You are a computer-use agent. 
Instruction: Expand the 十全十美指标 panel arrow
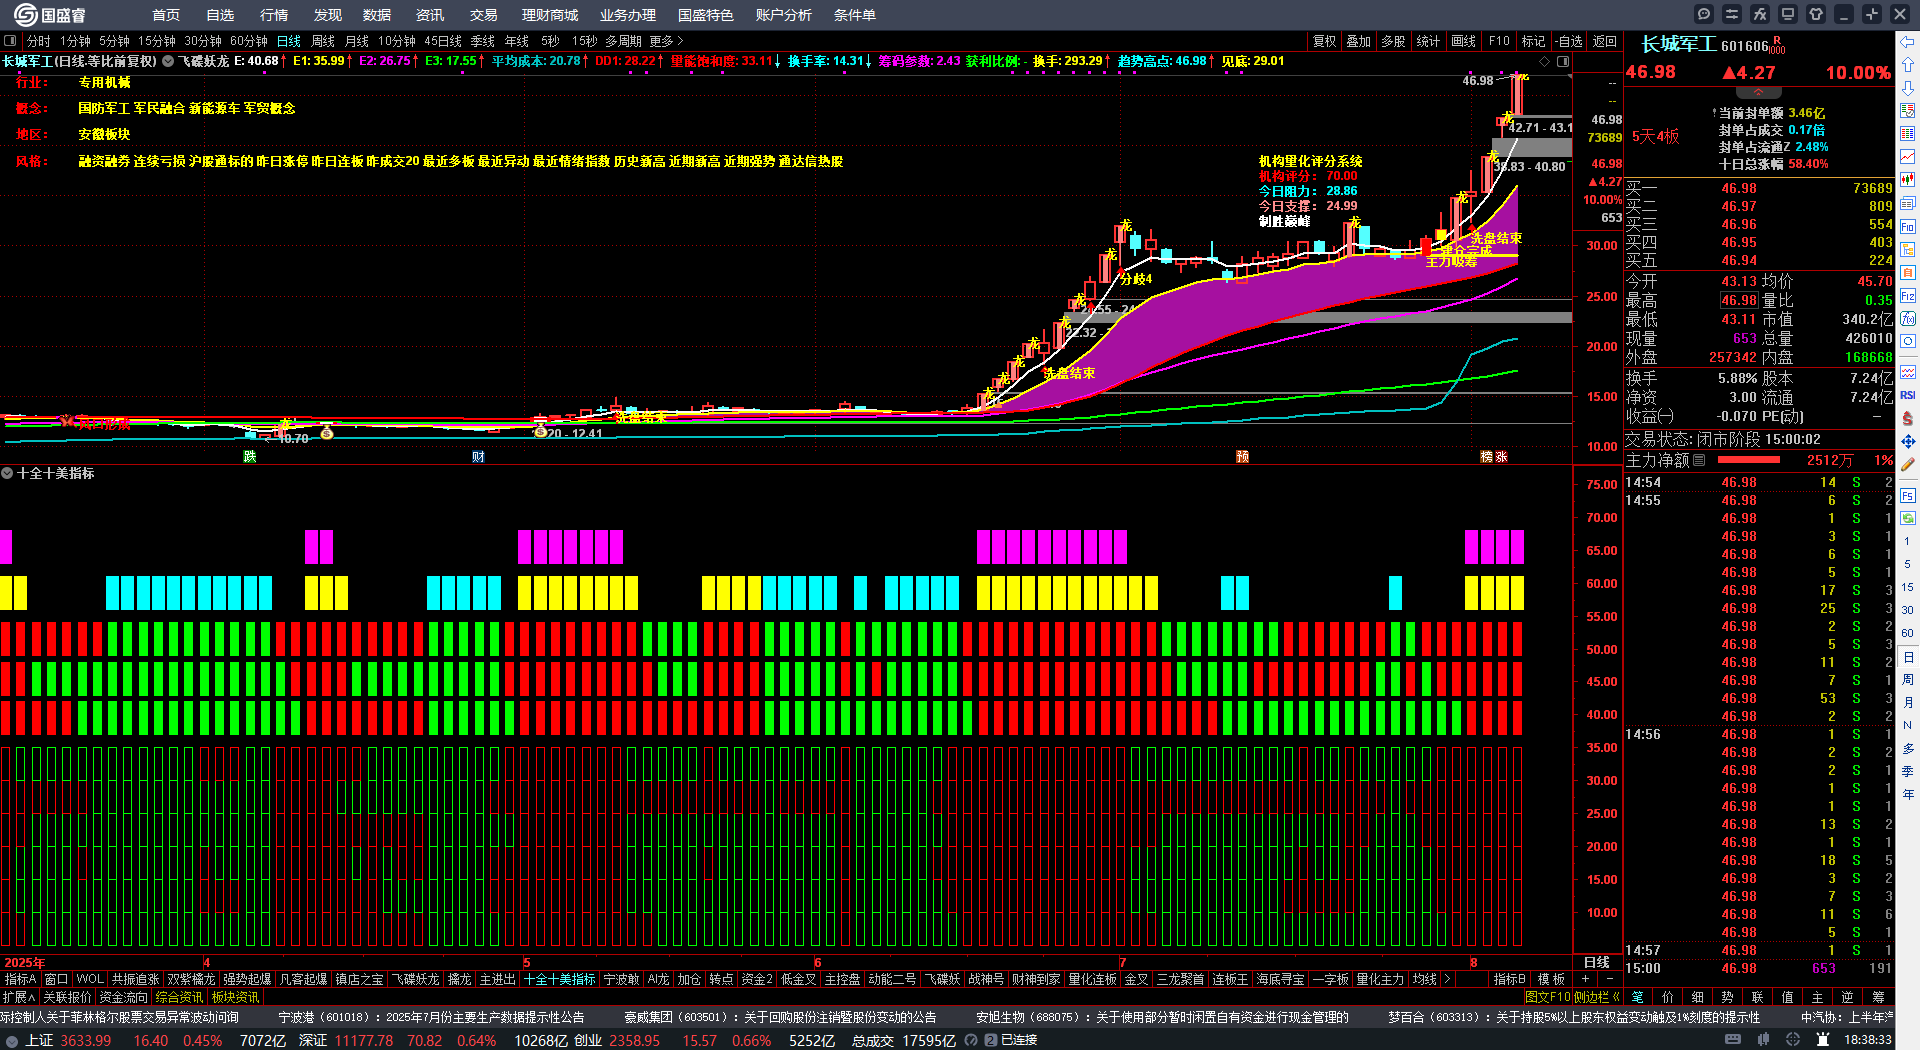tap(7, 473)
